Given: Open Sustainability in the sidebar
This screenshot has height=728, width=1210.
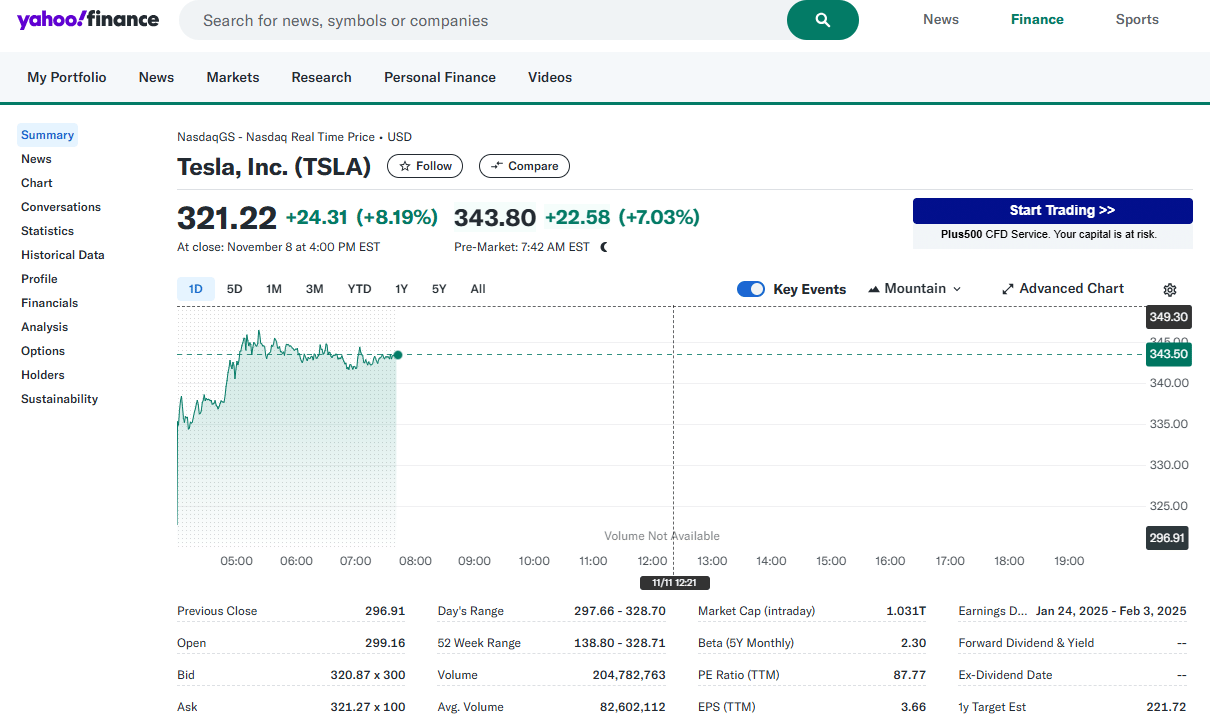Looking at the screenshot, I should click(x=60, y=399).
